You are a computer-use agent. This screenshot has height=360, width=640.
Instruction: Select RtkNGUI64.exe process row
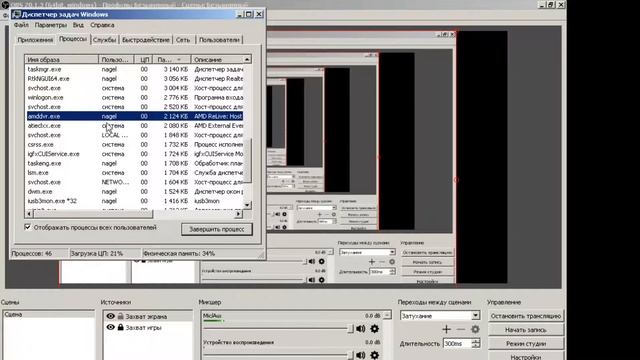click(135, 79)
